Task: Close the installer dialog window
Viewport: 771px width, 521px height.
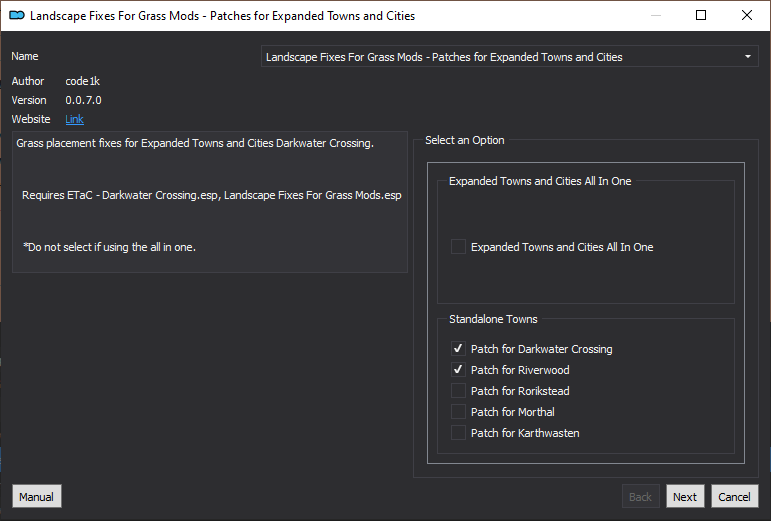Action: (746, 15)
